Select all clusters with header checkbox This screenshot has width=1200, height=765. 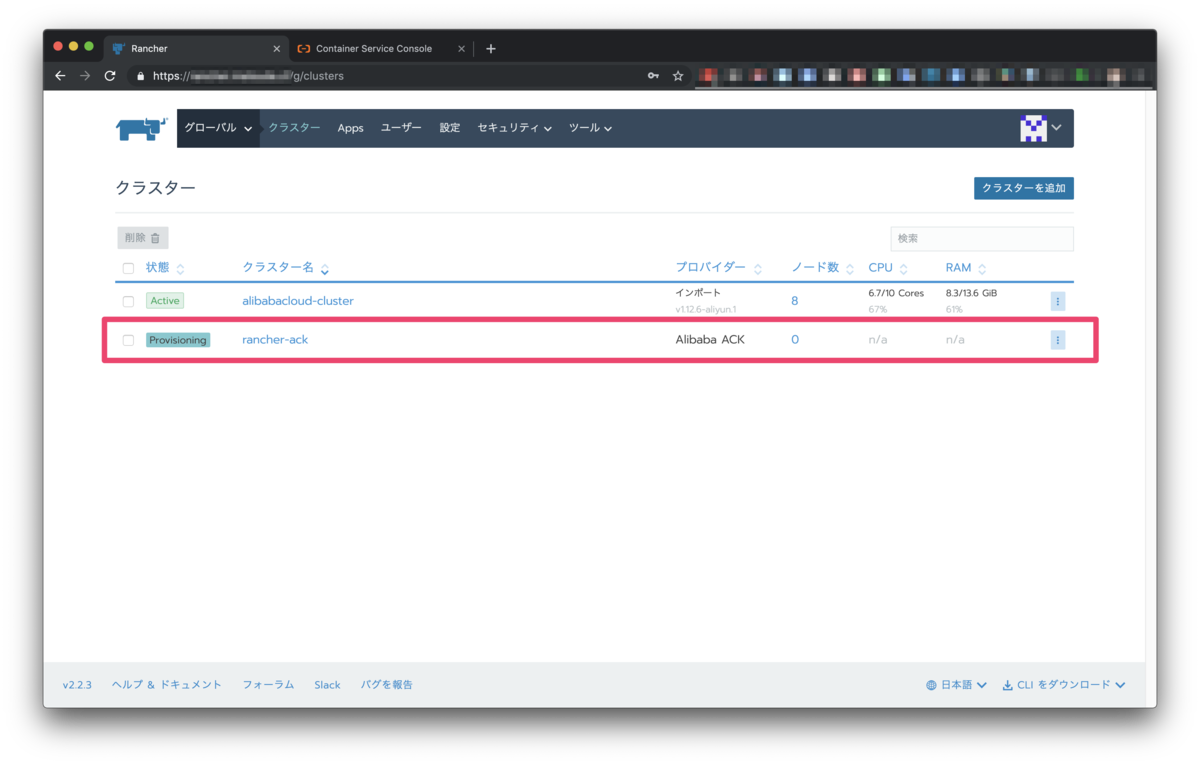pos(128,268)
